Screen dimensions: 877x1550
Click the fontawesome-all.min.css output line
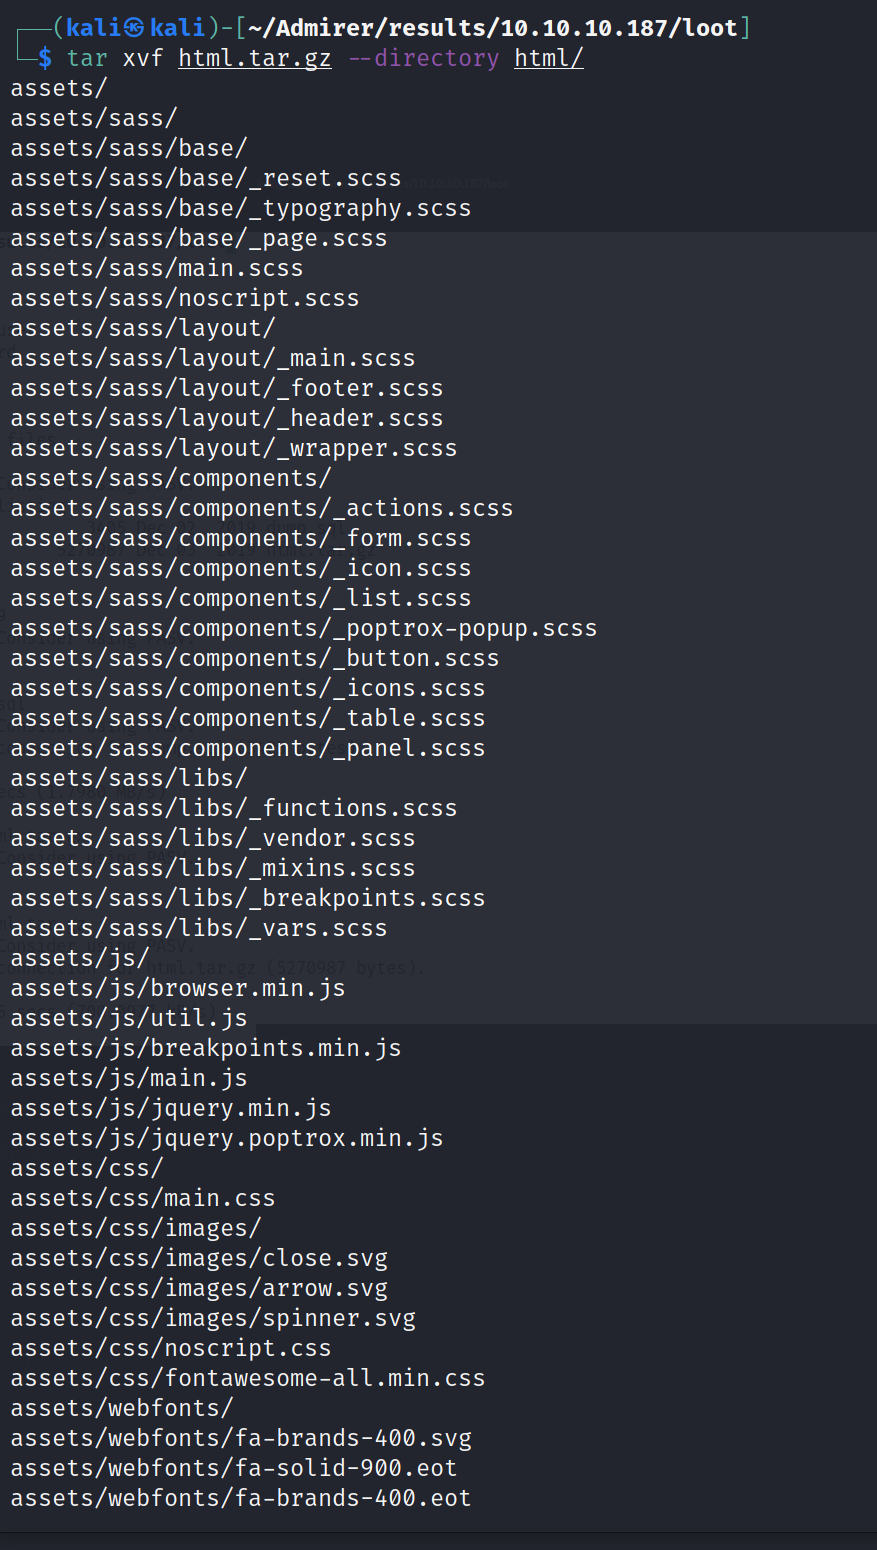pos(247,1378)
